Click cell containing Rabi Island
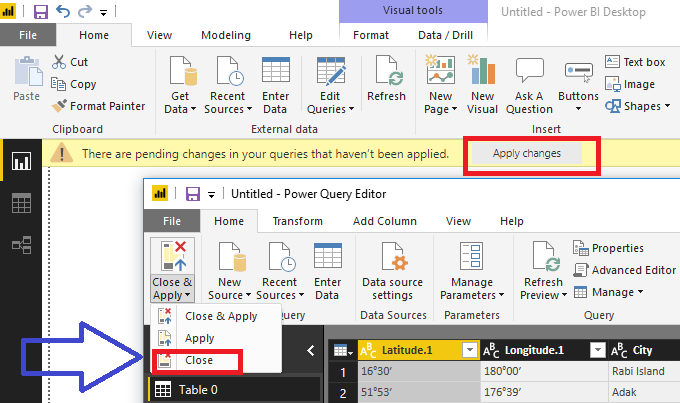Viewport: 680px width, 403px height. [644, 371]
